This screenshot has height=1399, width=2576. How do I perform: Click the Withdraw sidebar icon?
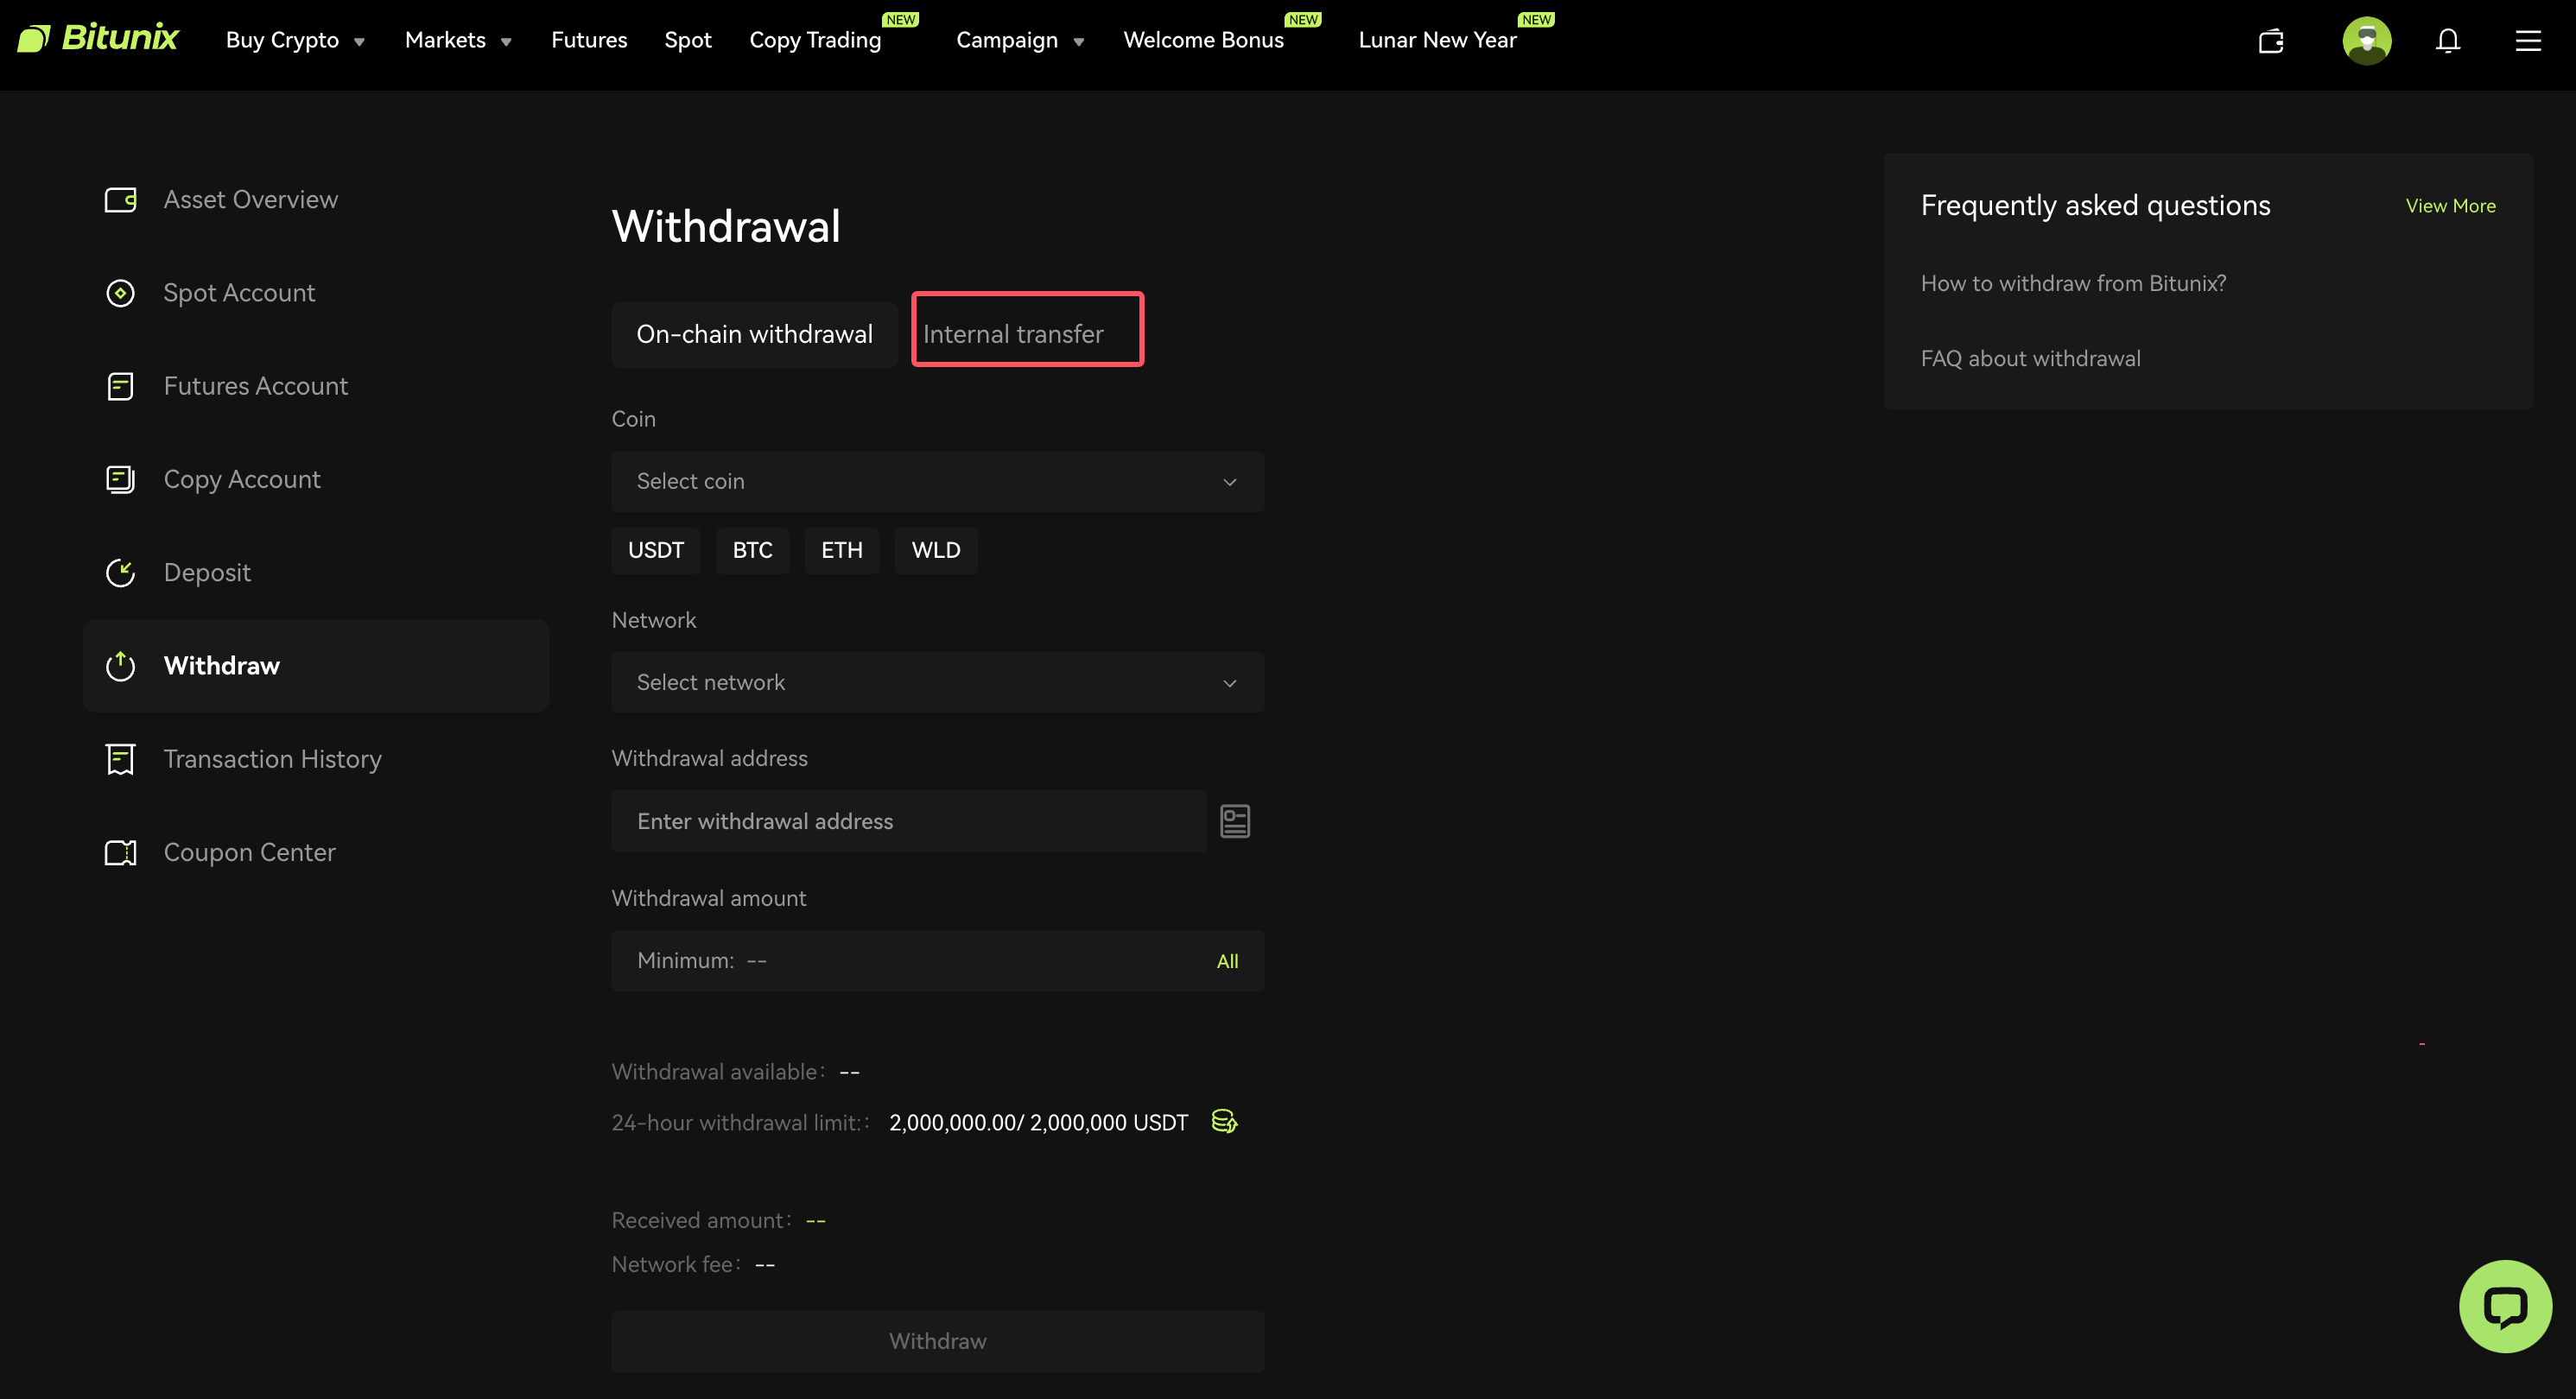[x=120, y=666]
